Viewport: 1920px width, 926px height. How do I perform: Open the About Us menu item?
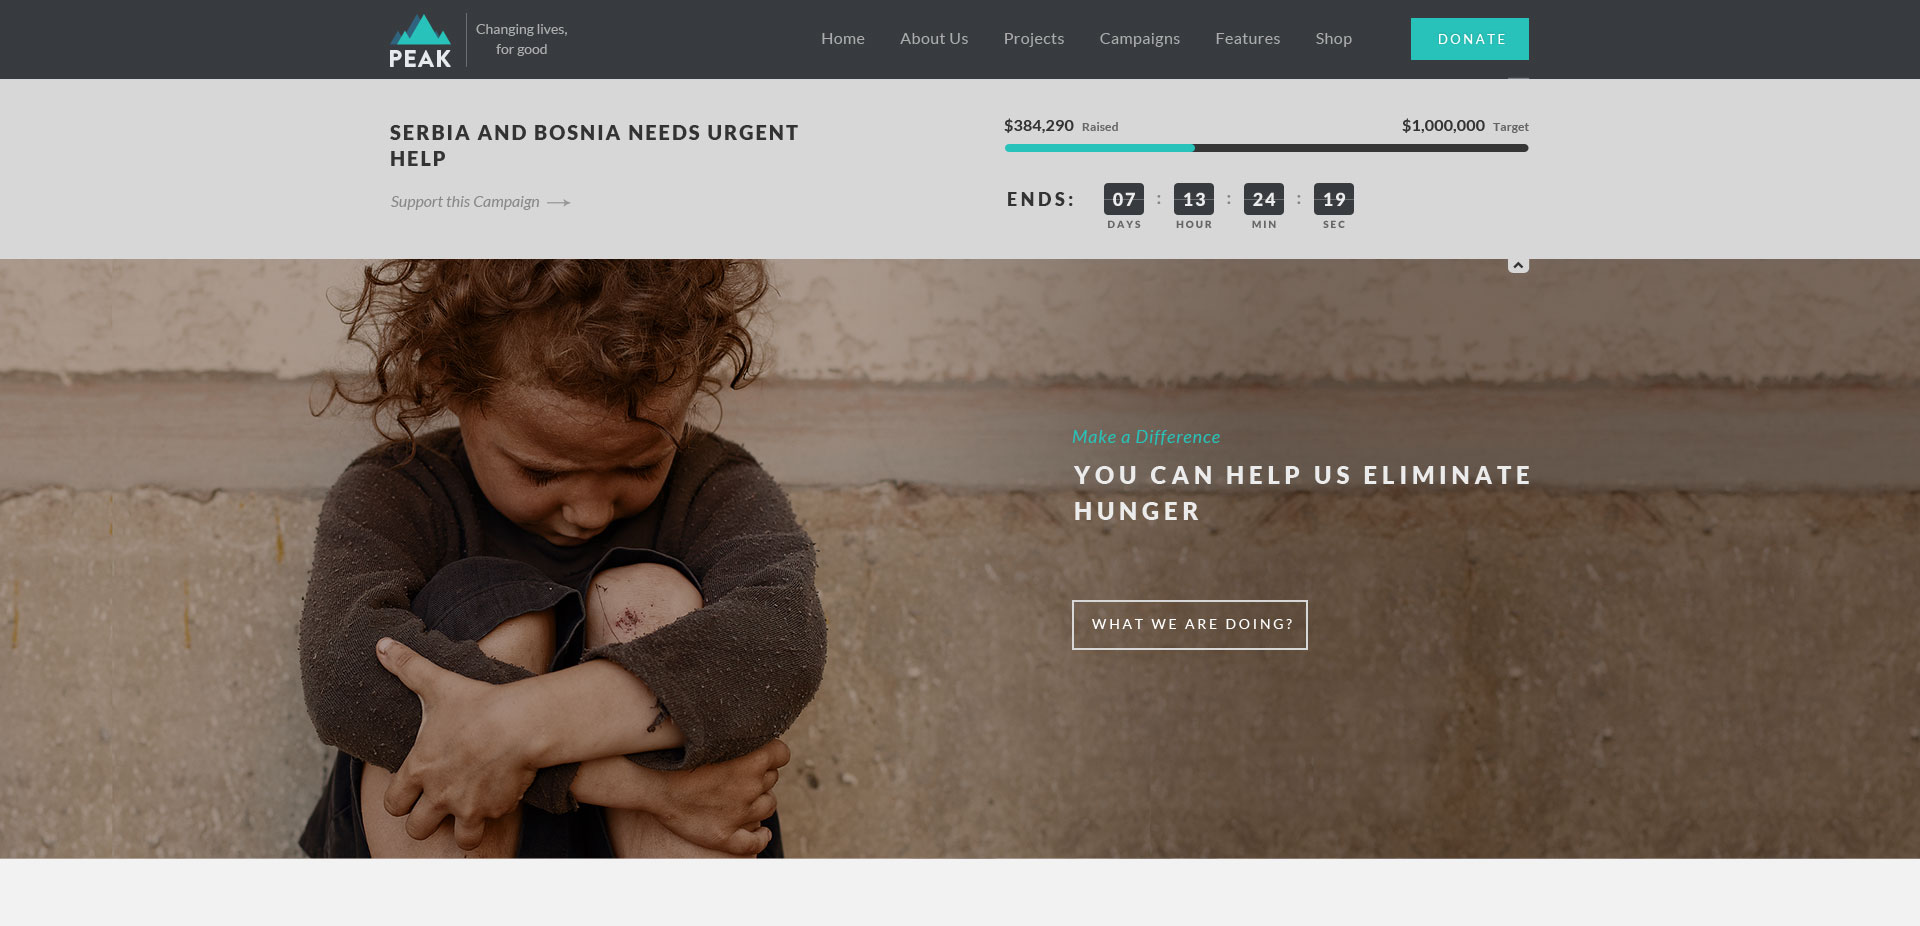(x=934, y=39)
